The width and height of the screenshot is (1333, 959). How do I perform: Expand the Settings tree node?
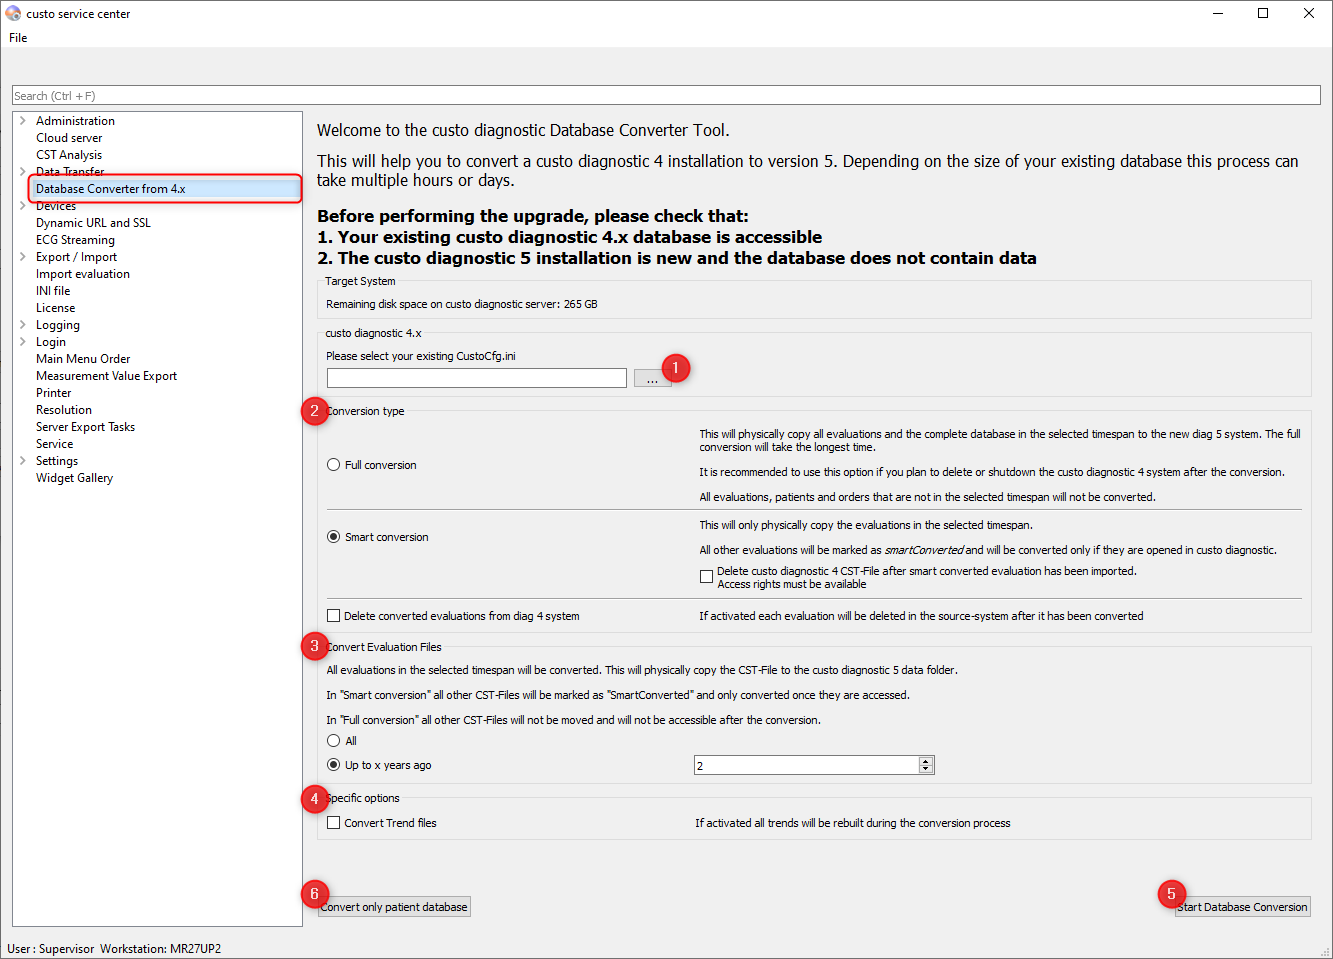coord(23,461)
